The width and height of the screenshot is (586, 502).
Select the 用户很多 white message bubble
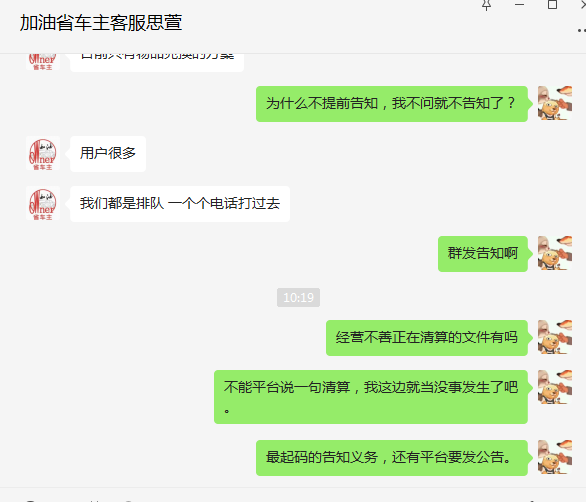point(108,154)
